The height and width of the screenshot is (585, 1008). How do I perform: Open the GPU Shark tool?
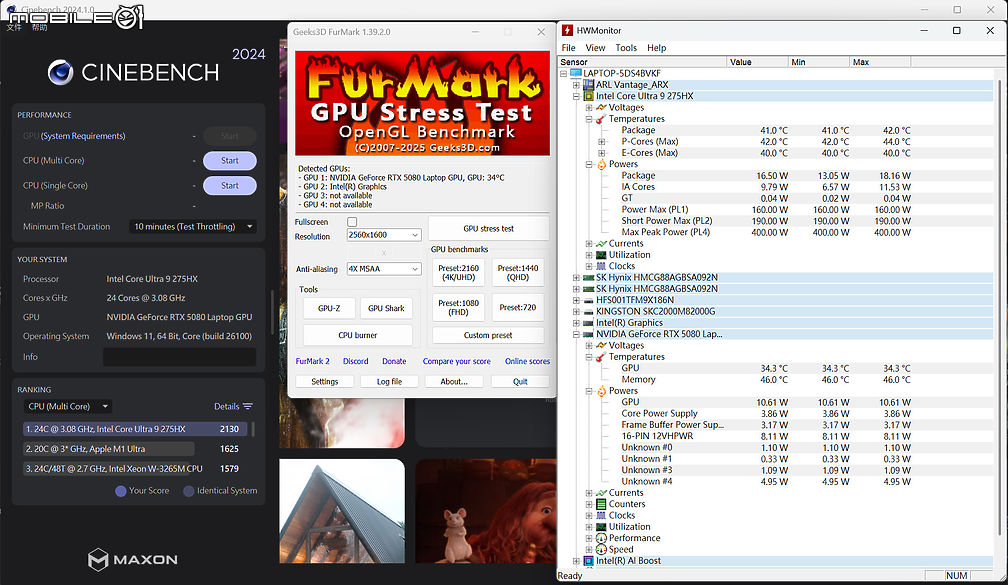pos(386,308)
